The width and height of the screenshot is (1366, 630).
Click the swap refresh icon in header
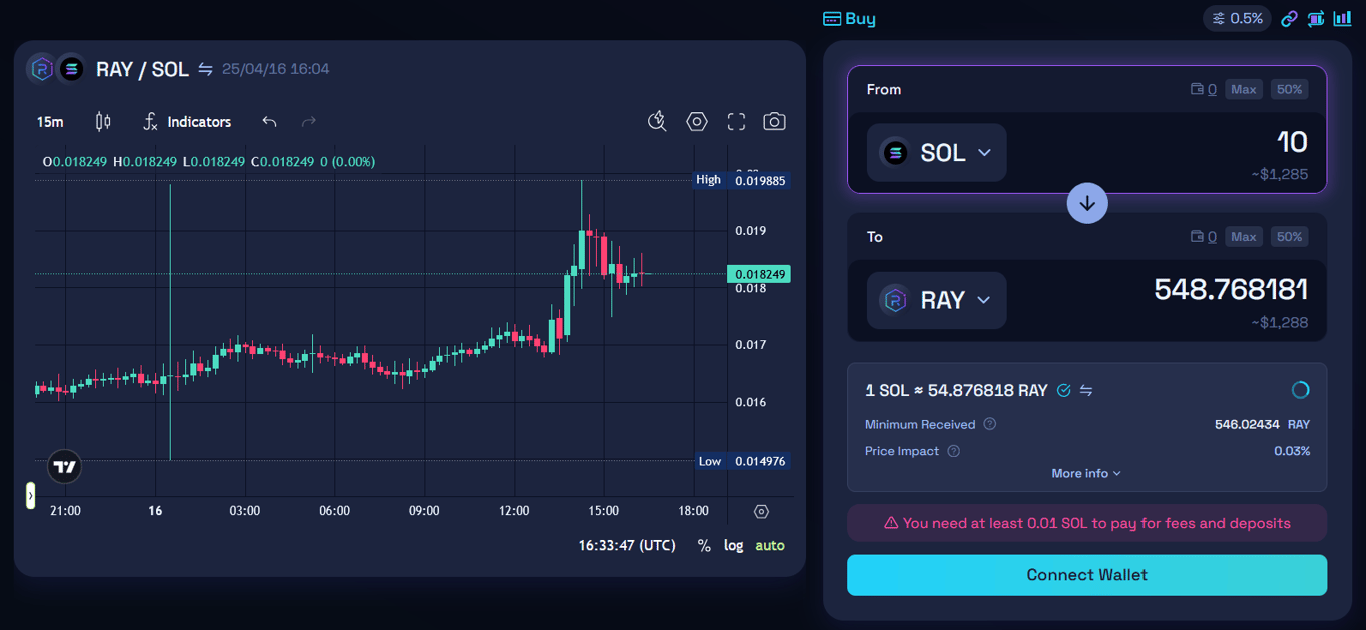pyautogui.click(x=207, y=68)
